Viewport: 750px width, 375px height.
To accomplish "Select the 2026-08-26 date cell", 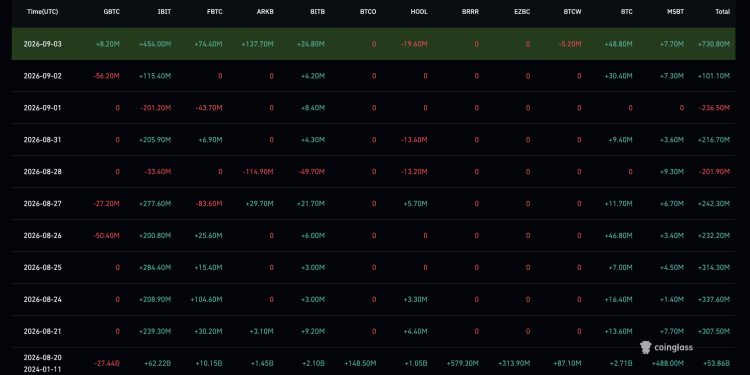I will point(43,236).
